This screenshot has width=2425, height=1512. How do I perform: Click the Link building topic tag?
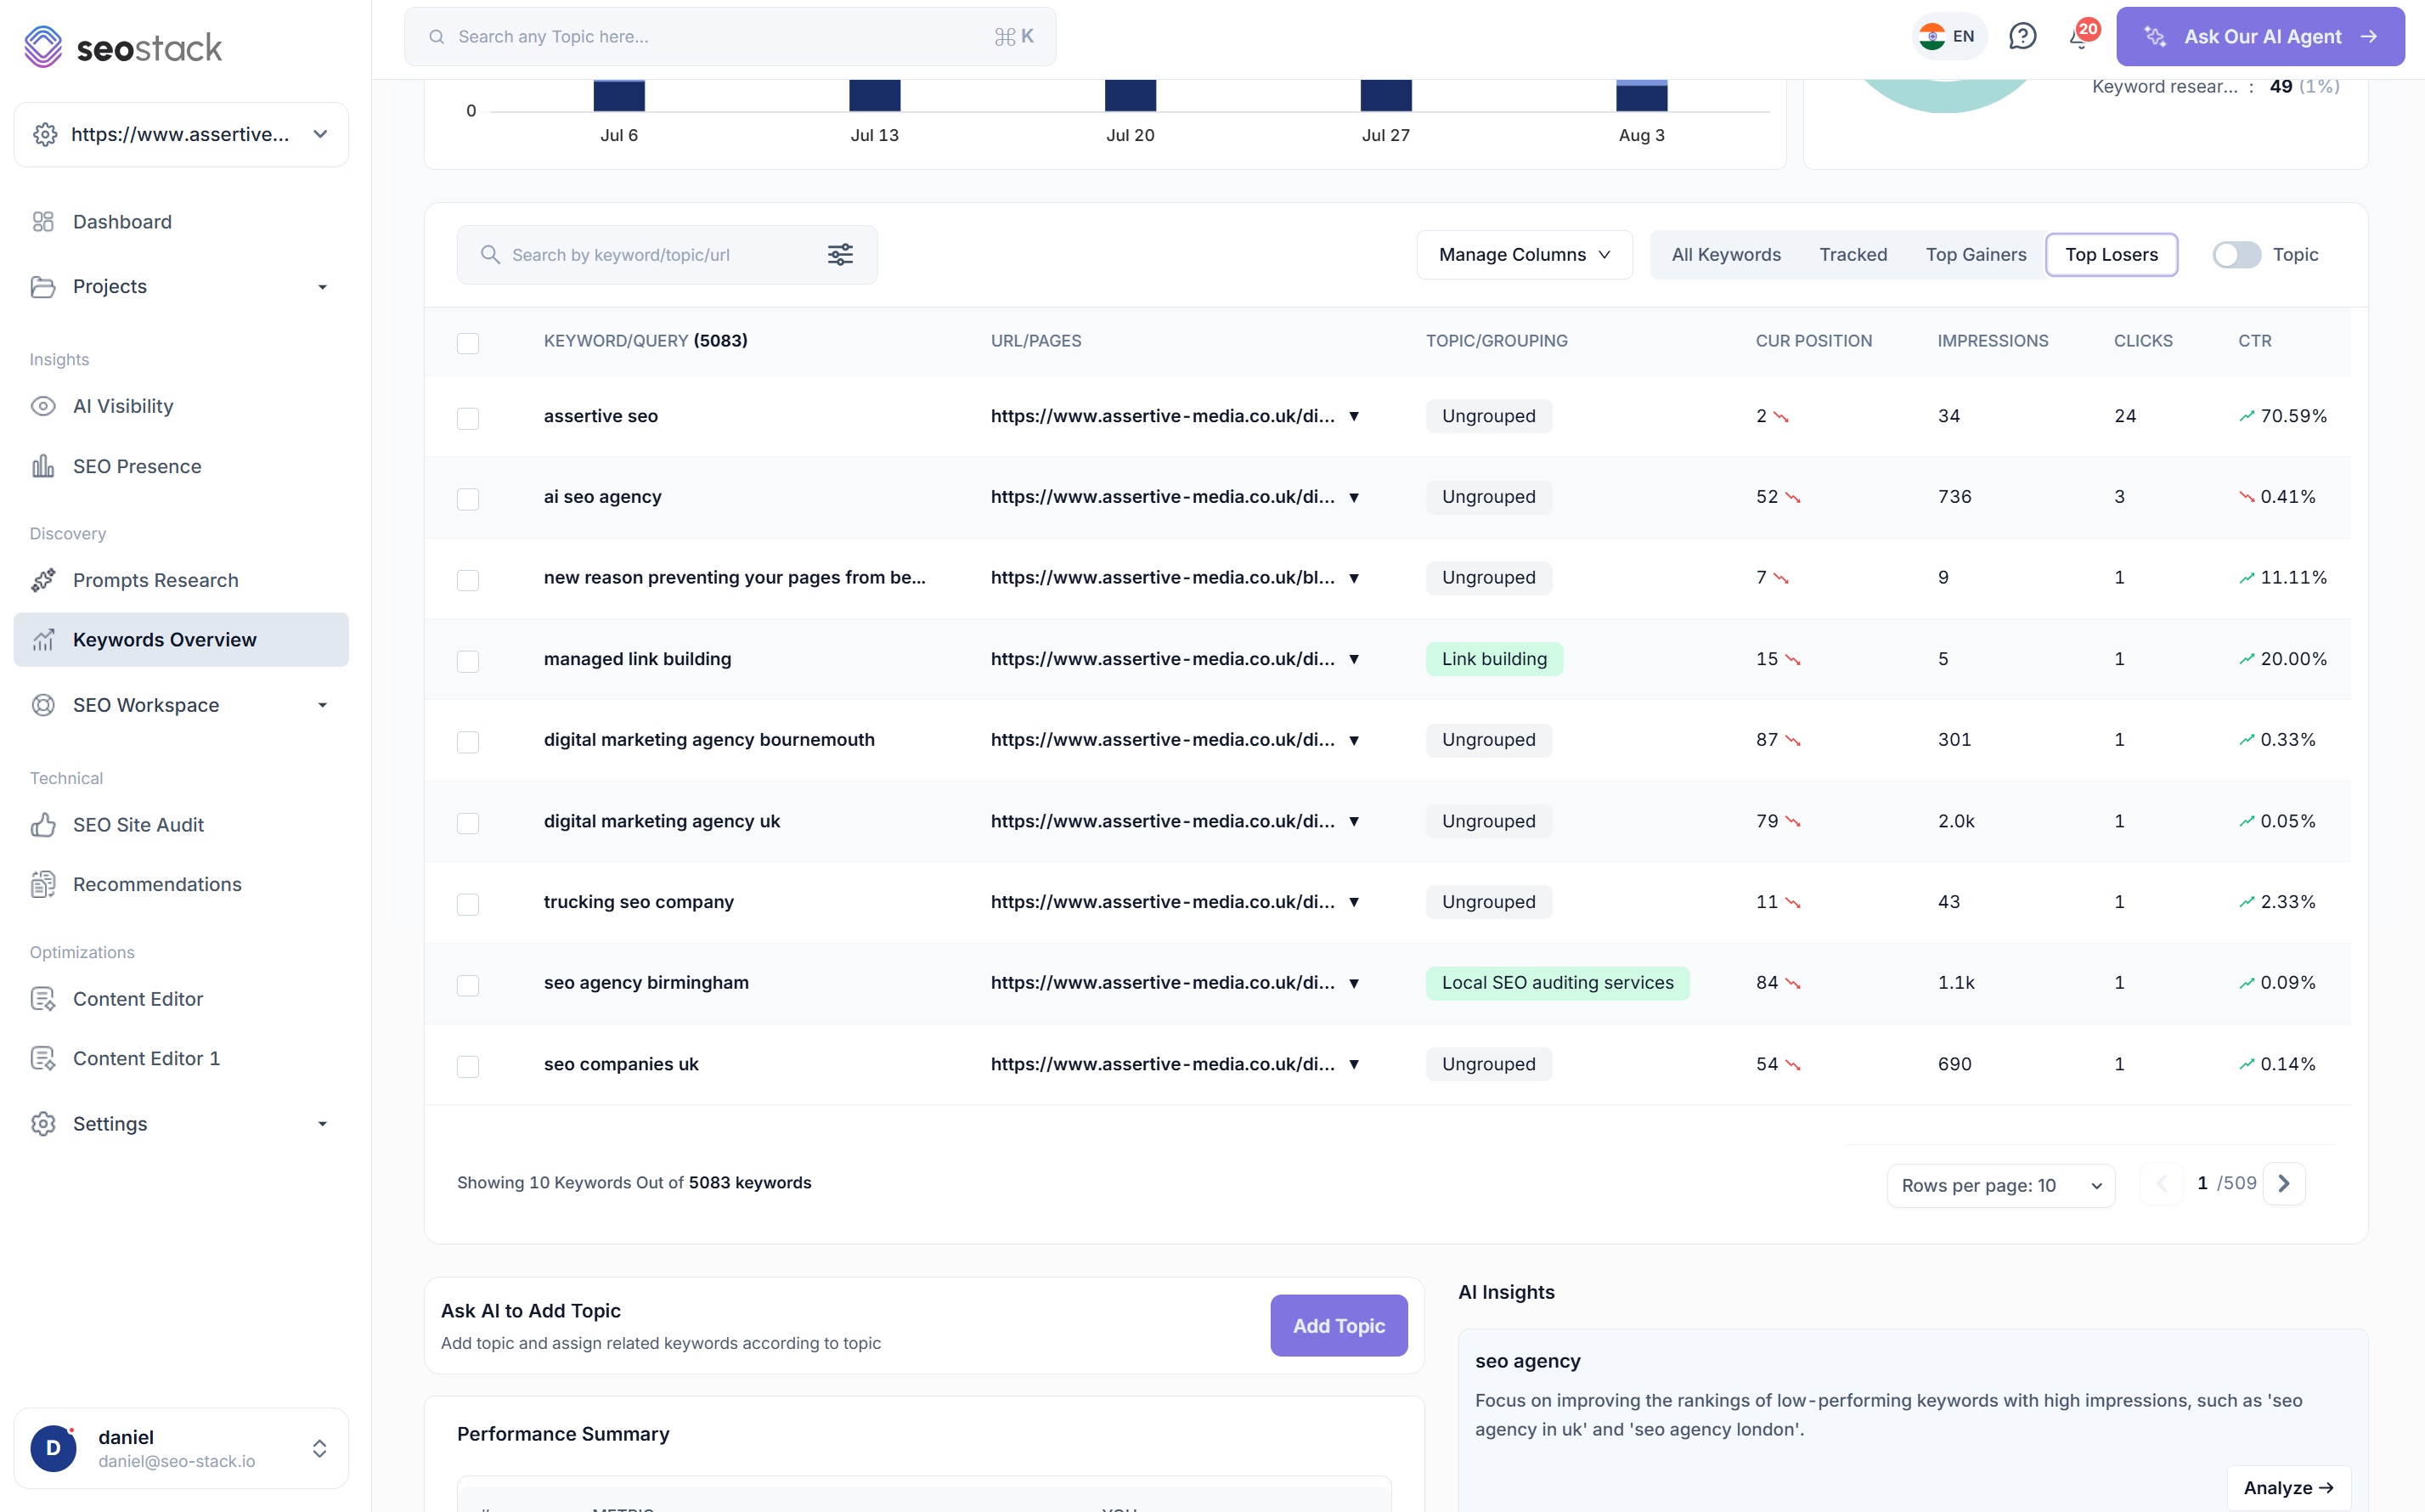point(1494,659)
